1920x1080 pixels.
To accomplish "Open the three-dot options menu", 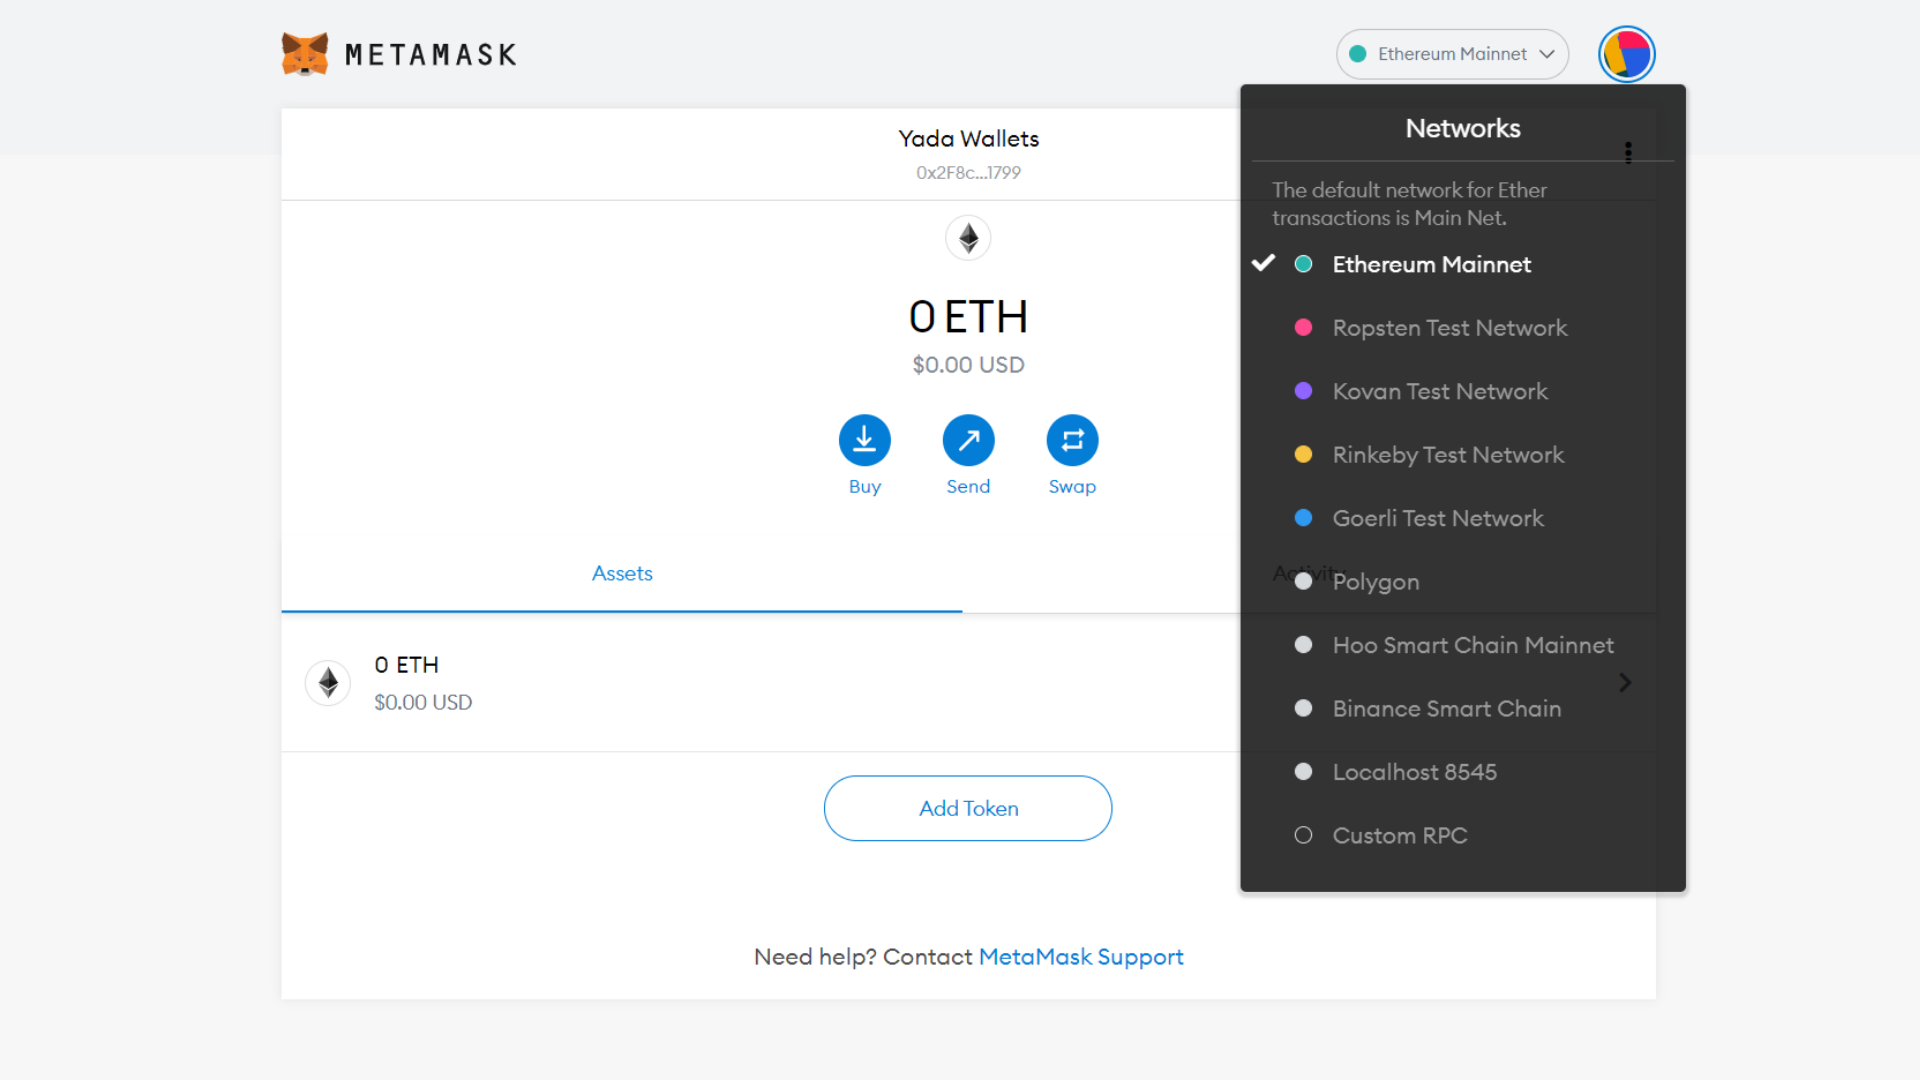I will 1628,152.
